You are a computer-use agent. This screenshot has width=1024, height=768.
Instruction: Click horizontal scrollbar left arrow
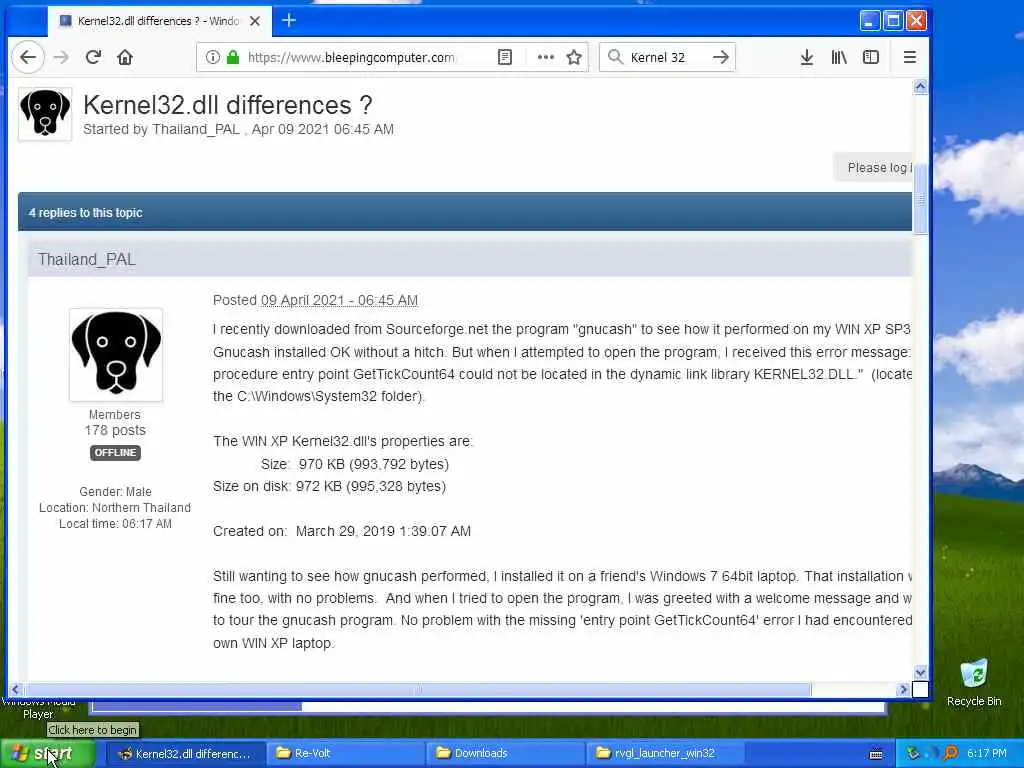15,689
